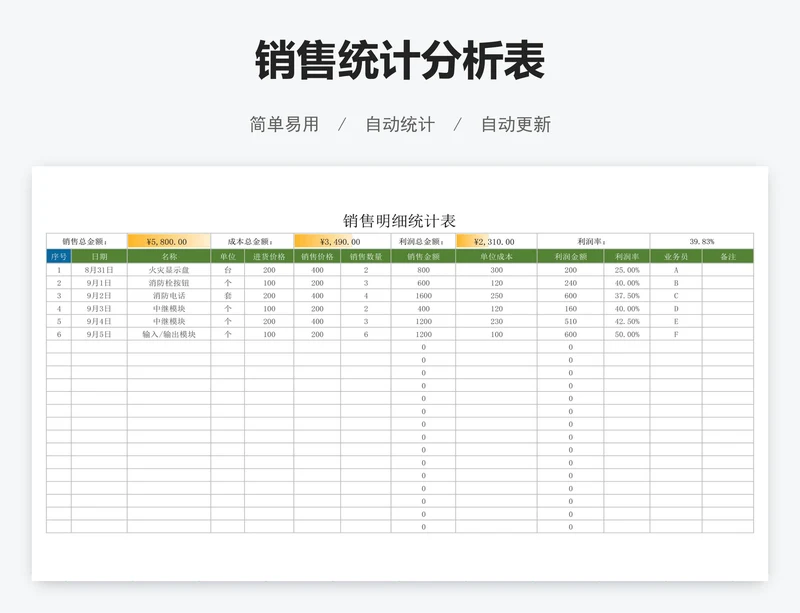
Task: Click the 简单易用 subtitle text
Action: (284, 124)
